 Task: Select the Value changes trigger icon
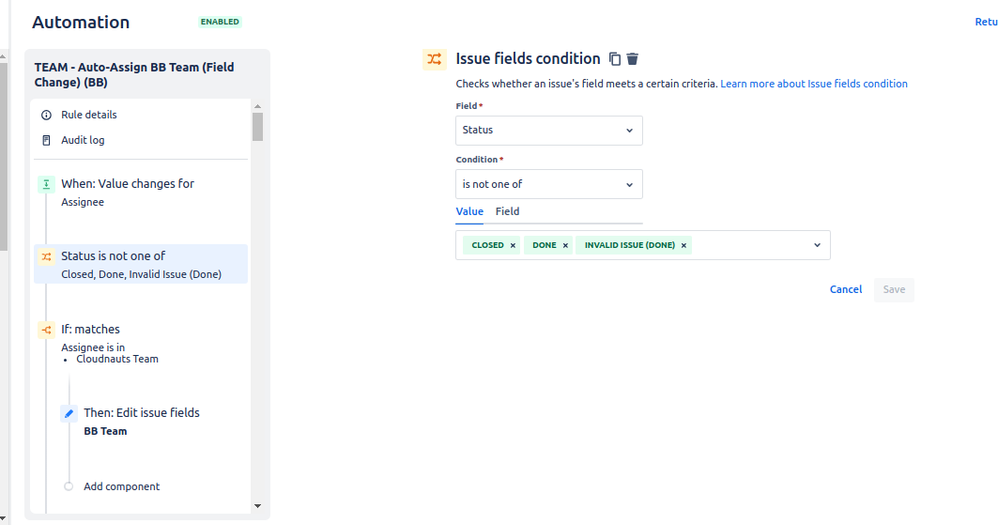pyautogui.click(x=46, y=185)
